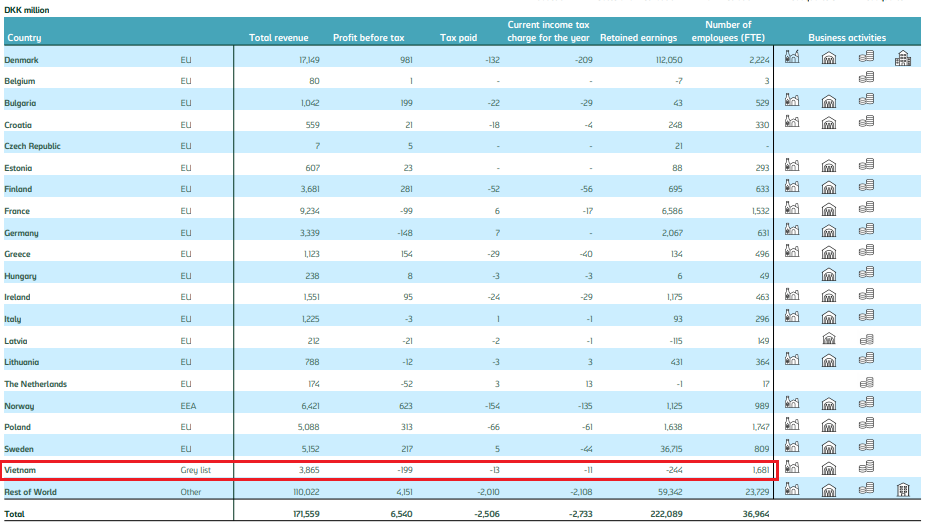Click the warehouse icon in Hungary row
Screen dimensions: 926x528
pyautogui.click(x=828, y=274)
